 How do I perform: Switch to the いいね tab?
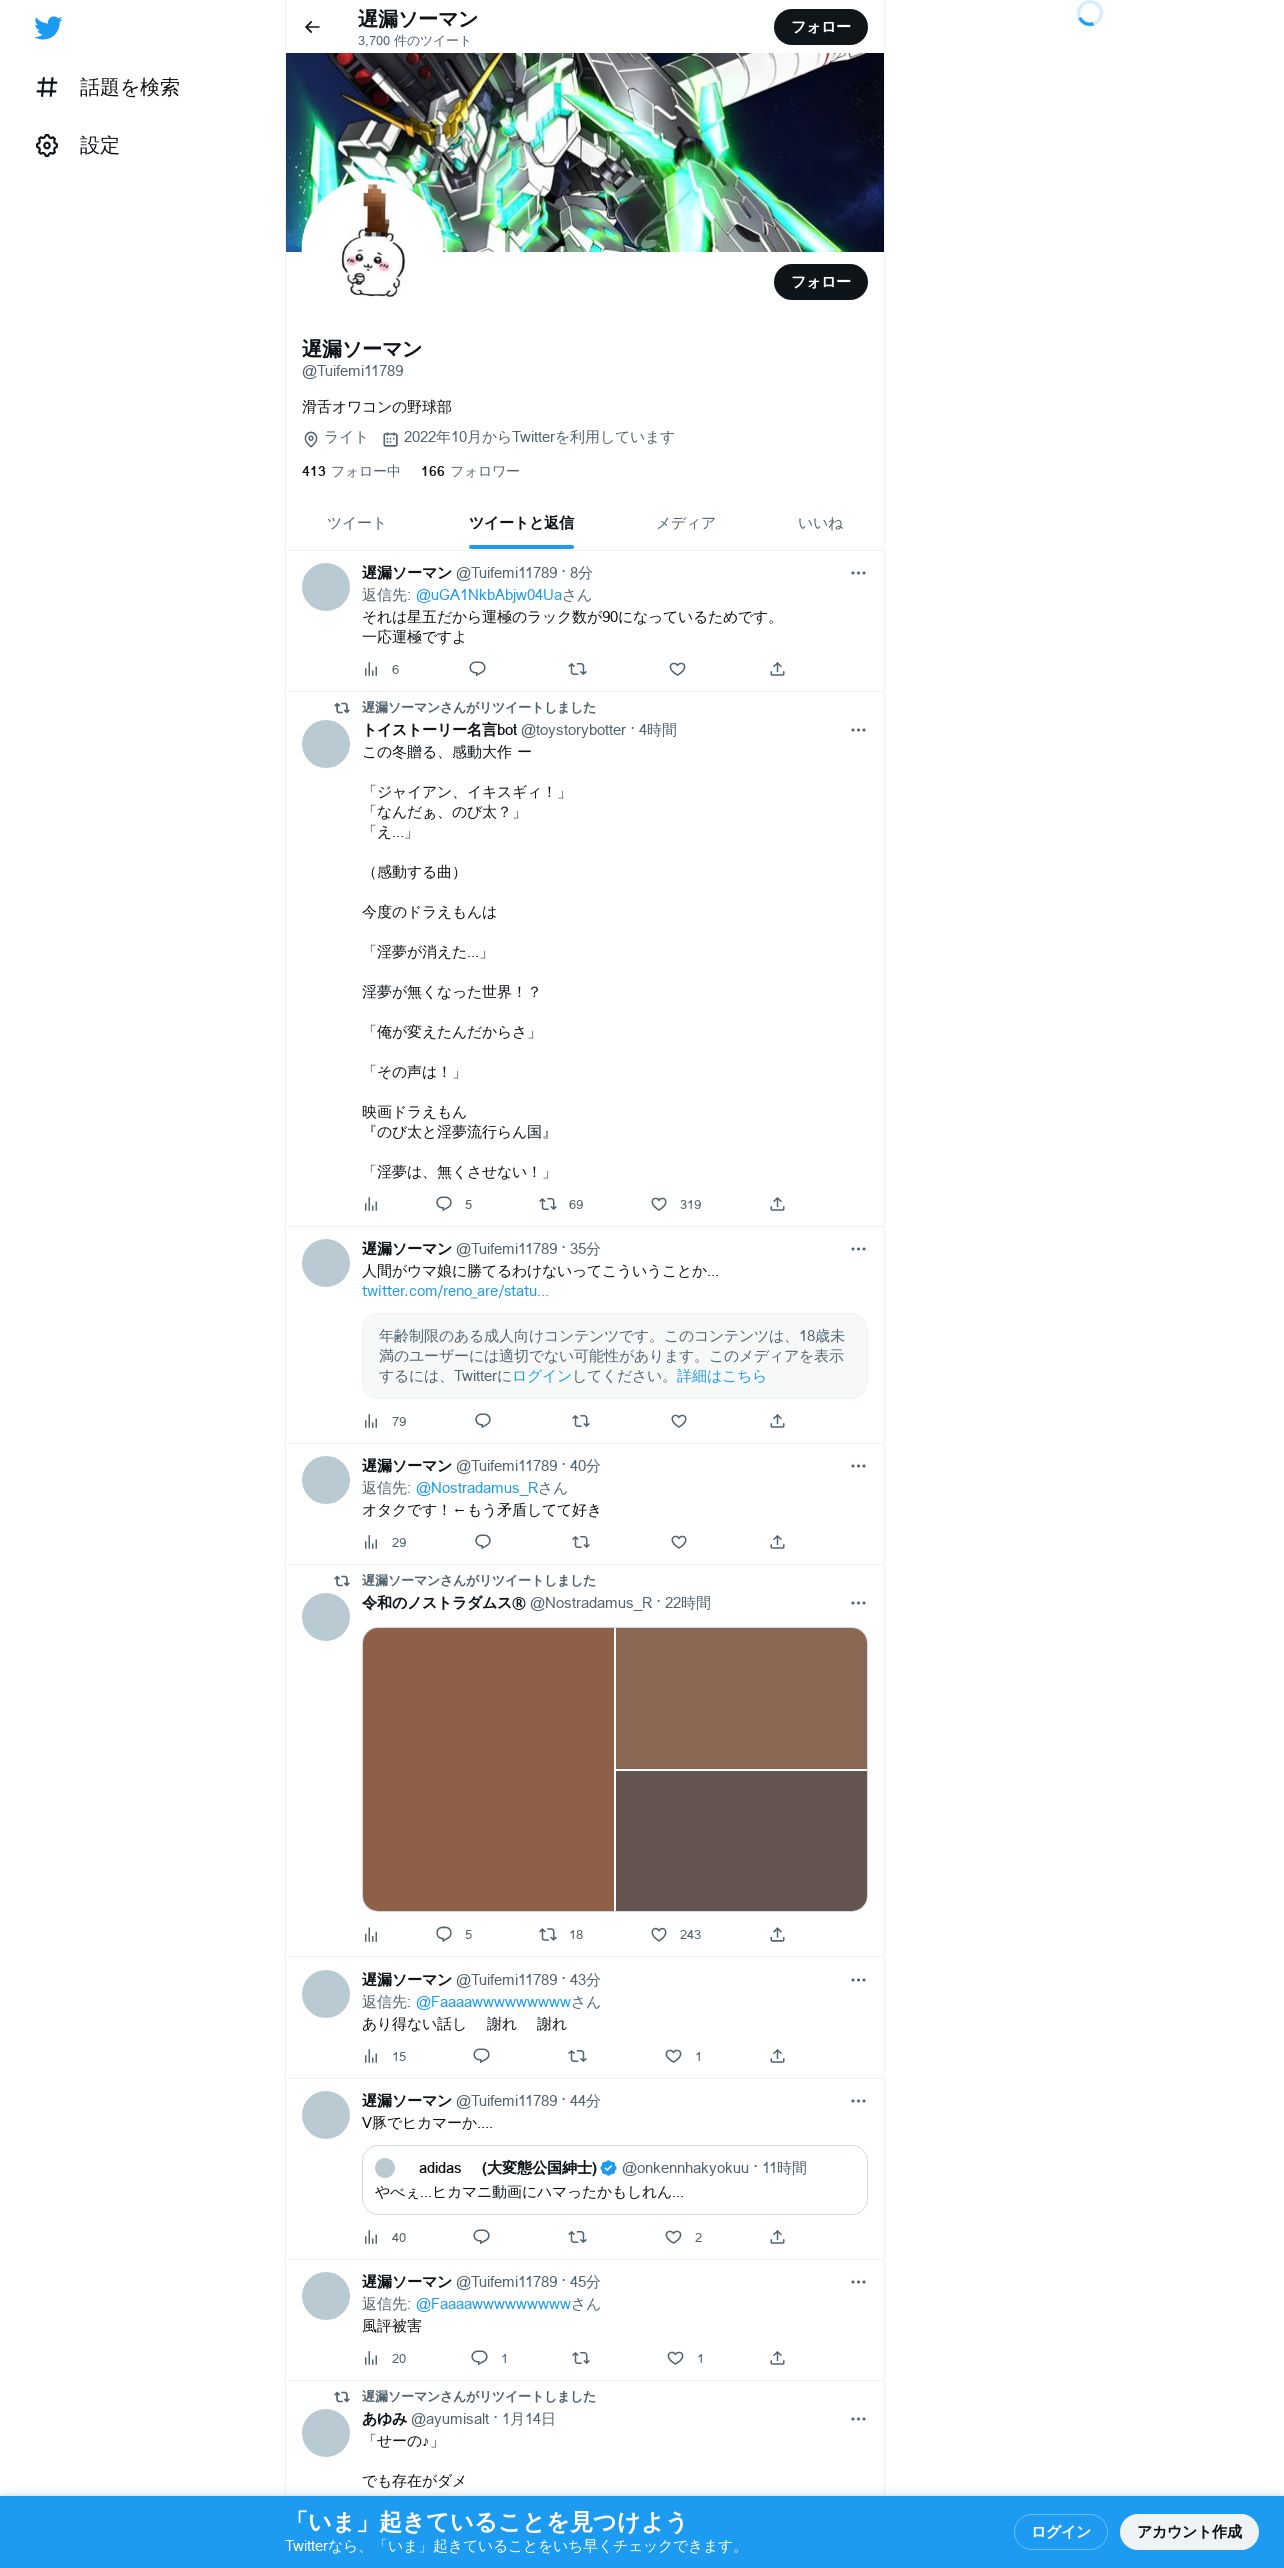point(821,523)
